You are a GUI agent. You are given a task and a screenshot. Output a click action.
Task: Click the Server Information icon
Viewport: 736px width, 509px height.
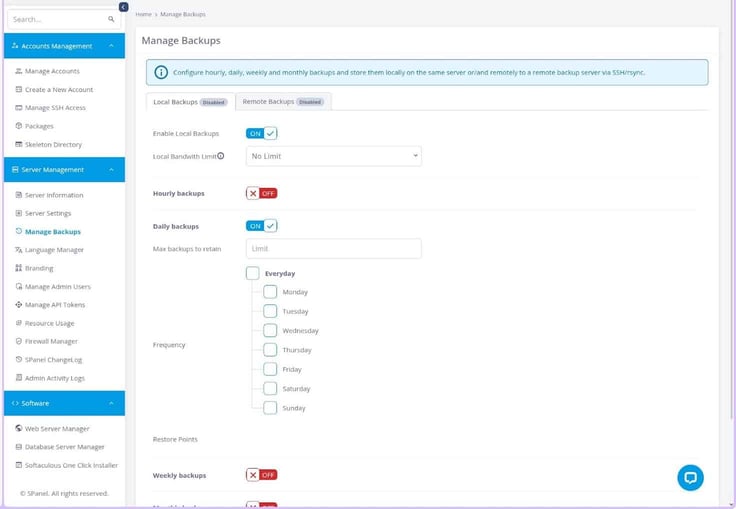(19, 195)
